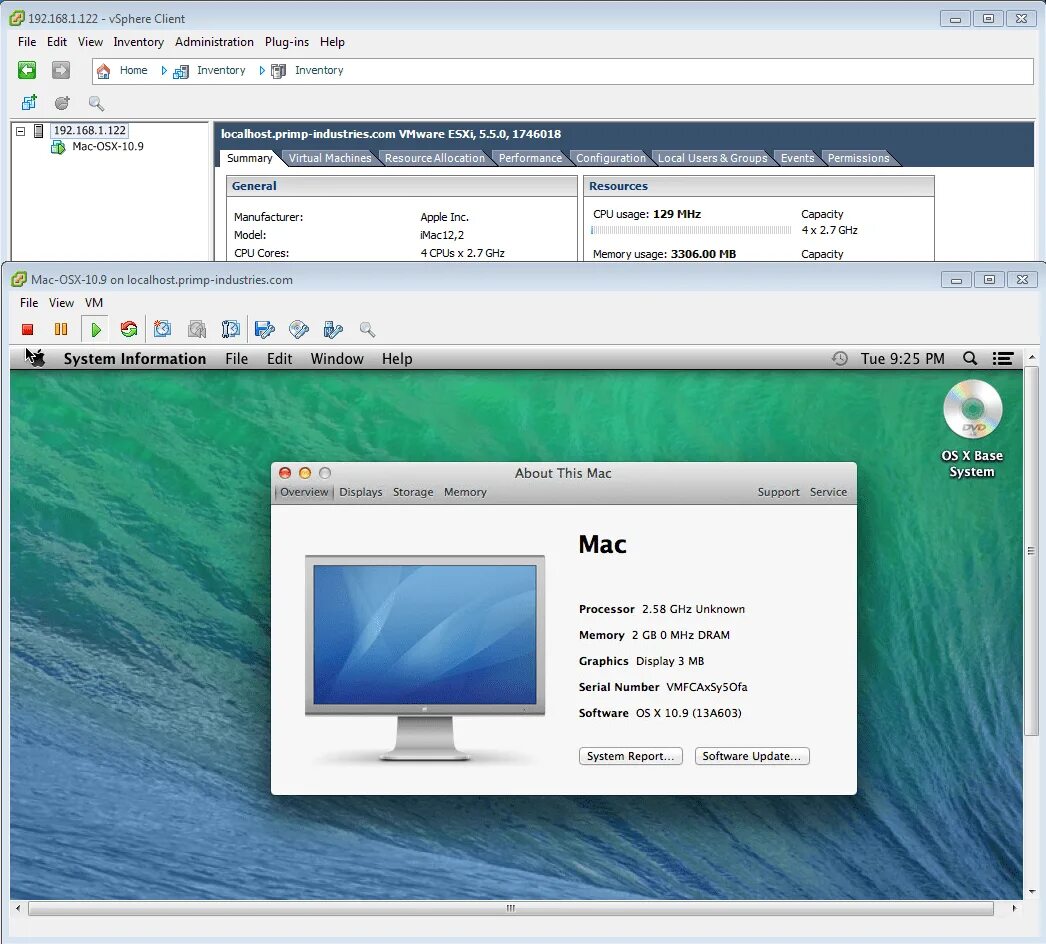Viewport: 1046px width, 944px height.
Task: Open the Apple menu in the guest
Action: pos(37,358)
